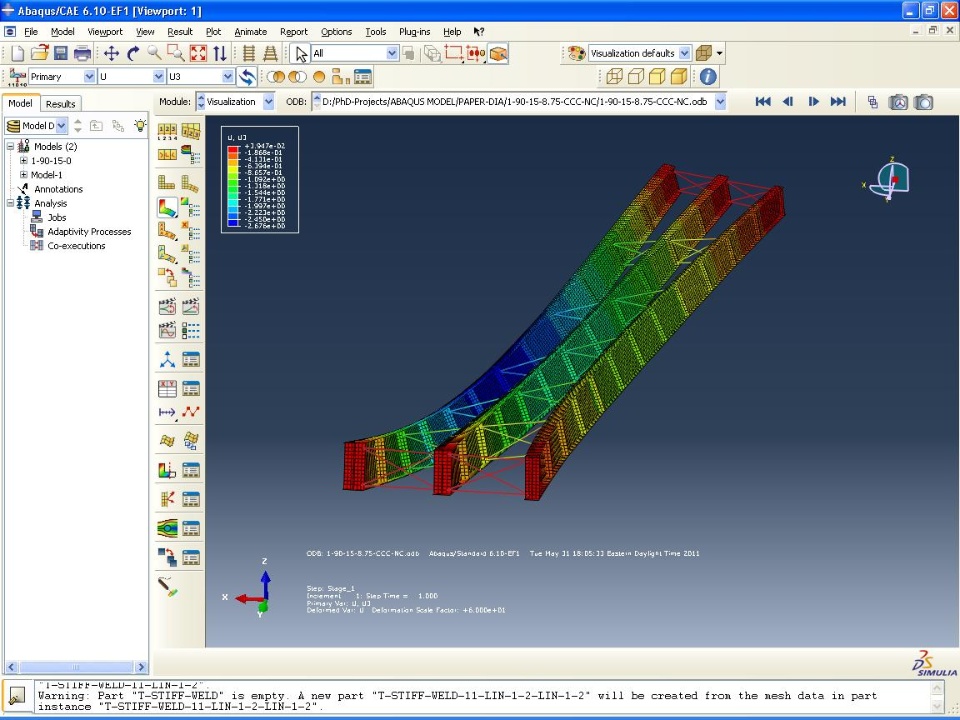Switch to the Model tab
Viewport: 960px width, 720px height.
20,103
